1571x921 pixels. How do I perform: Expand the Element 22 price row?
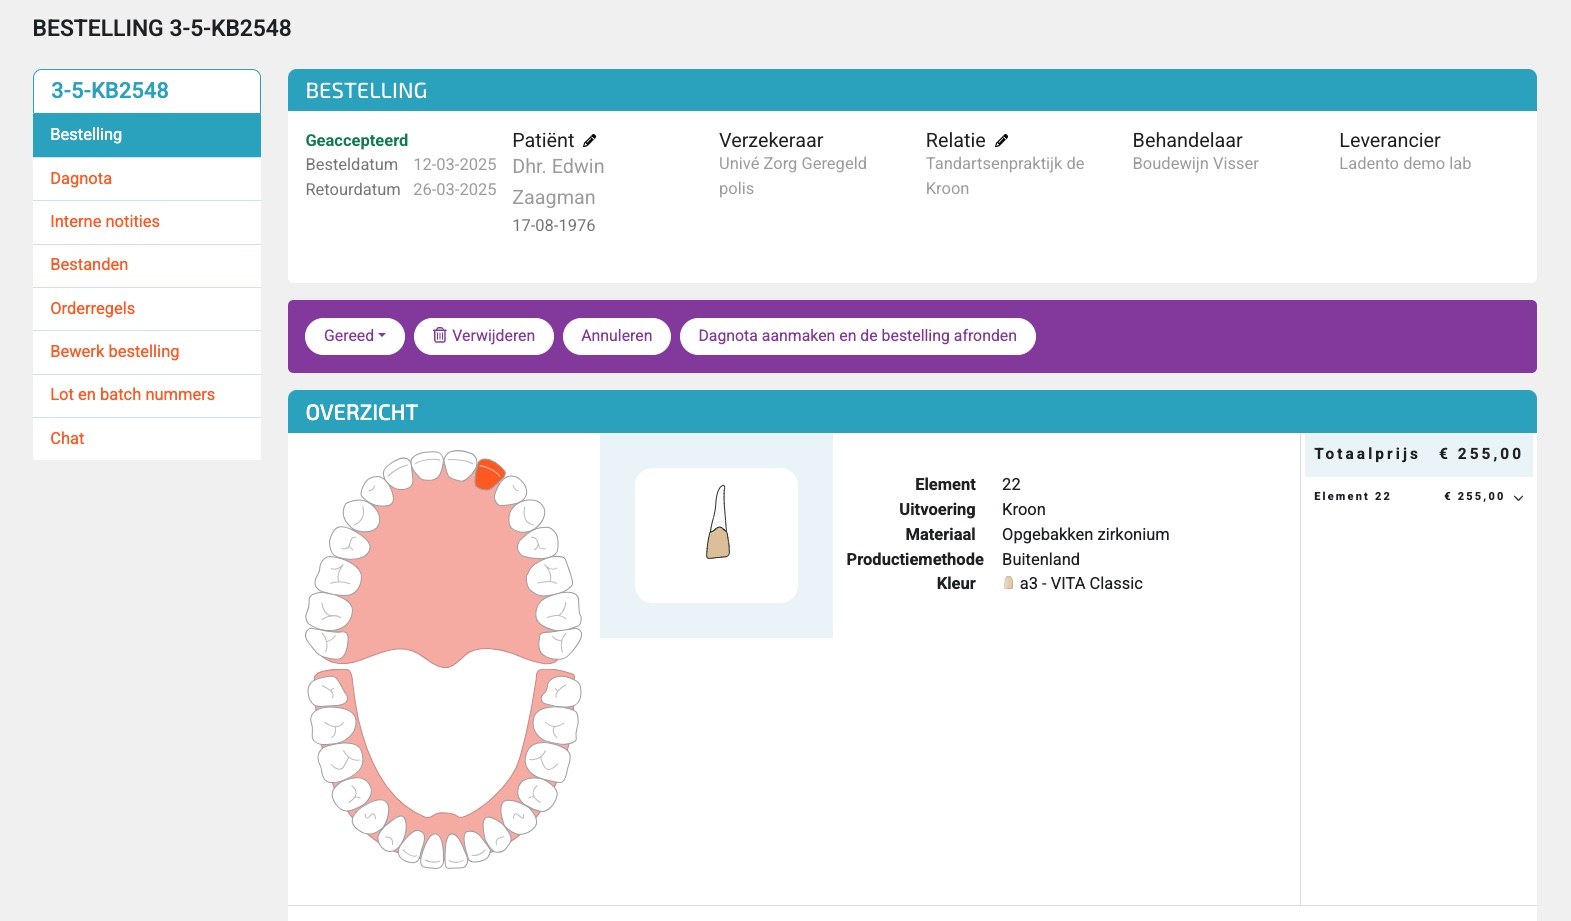point(1517,497)
